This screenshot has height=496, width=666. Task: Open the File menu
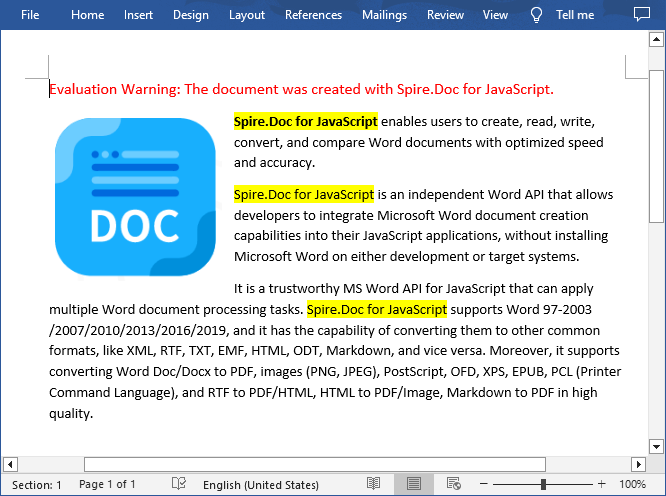pyautogui.click(x=30, y=15)
